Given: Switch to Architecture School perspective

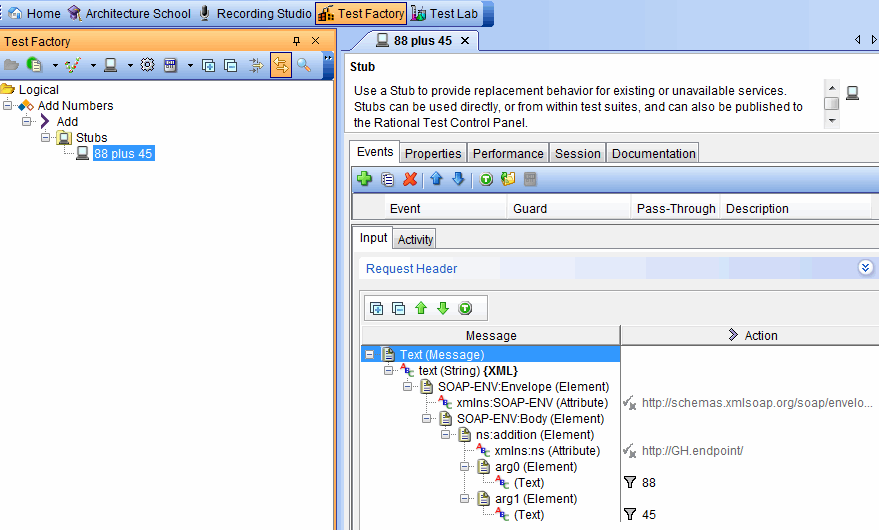Looking at the screenshot, I should click(x=129, y=13).
